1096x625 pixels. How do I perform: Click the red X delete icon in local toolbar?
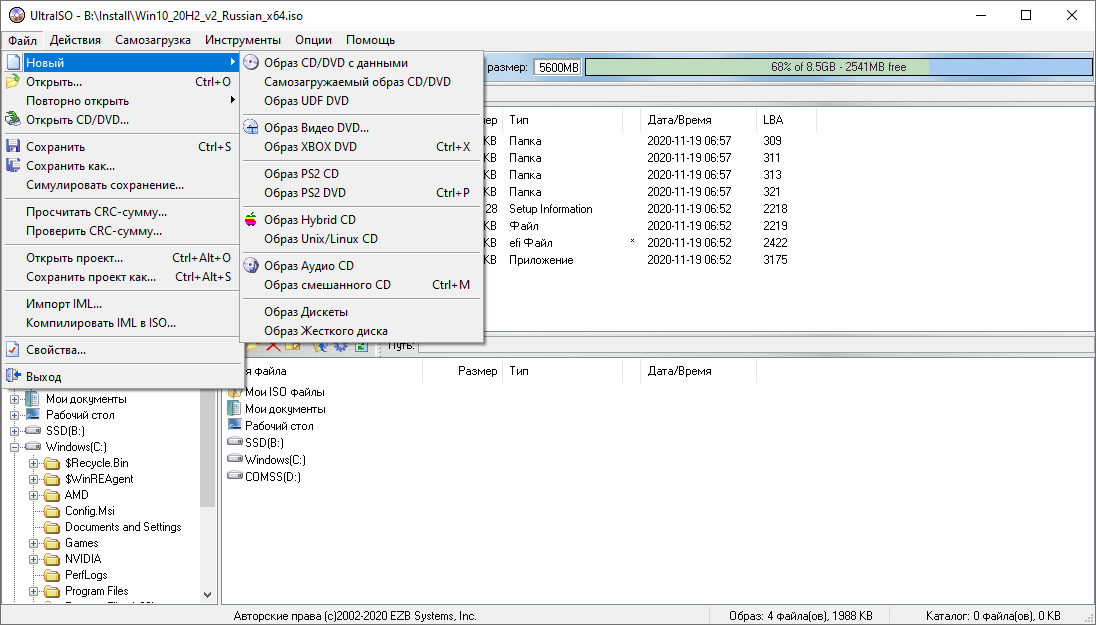tap(273, 346)
